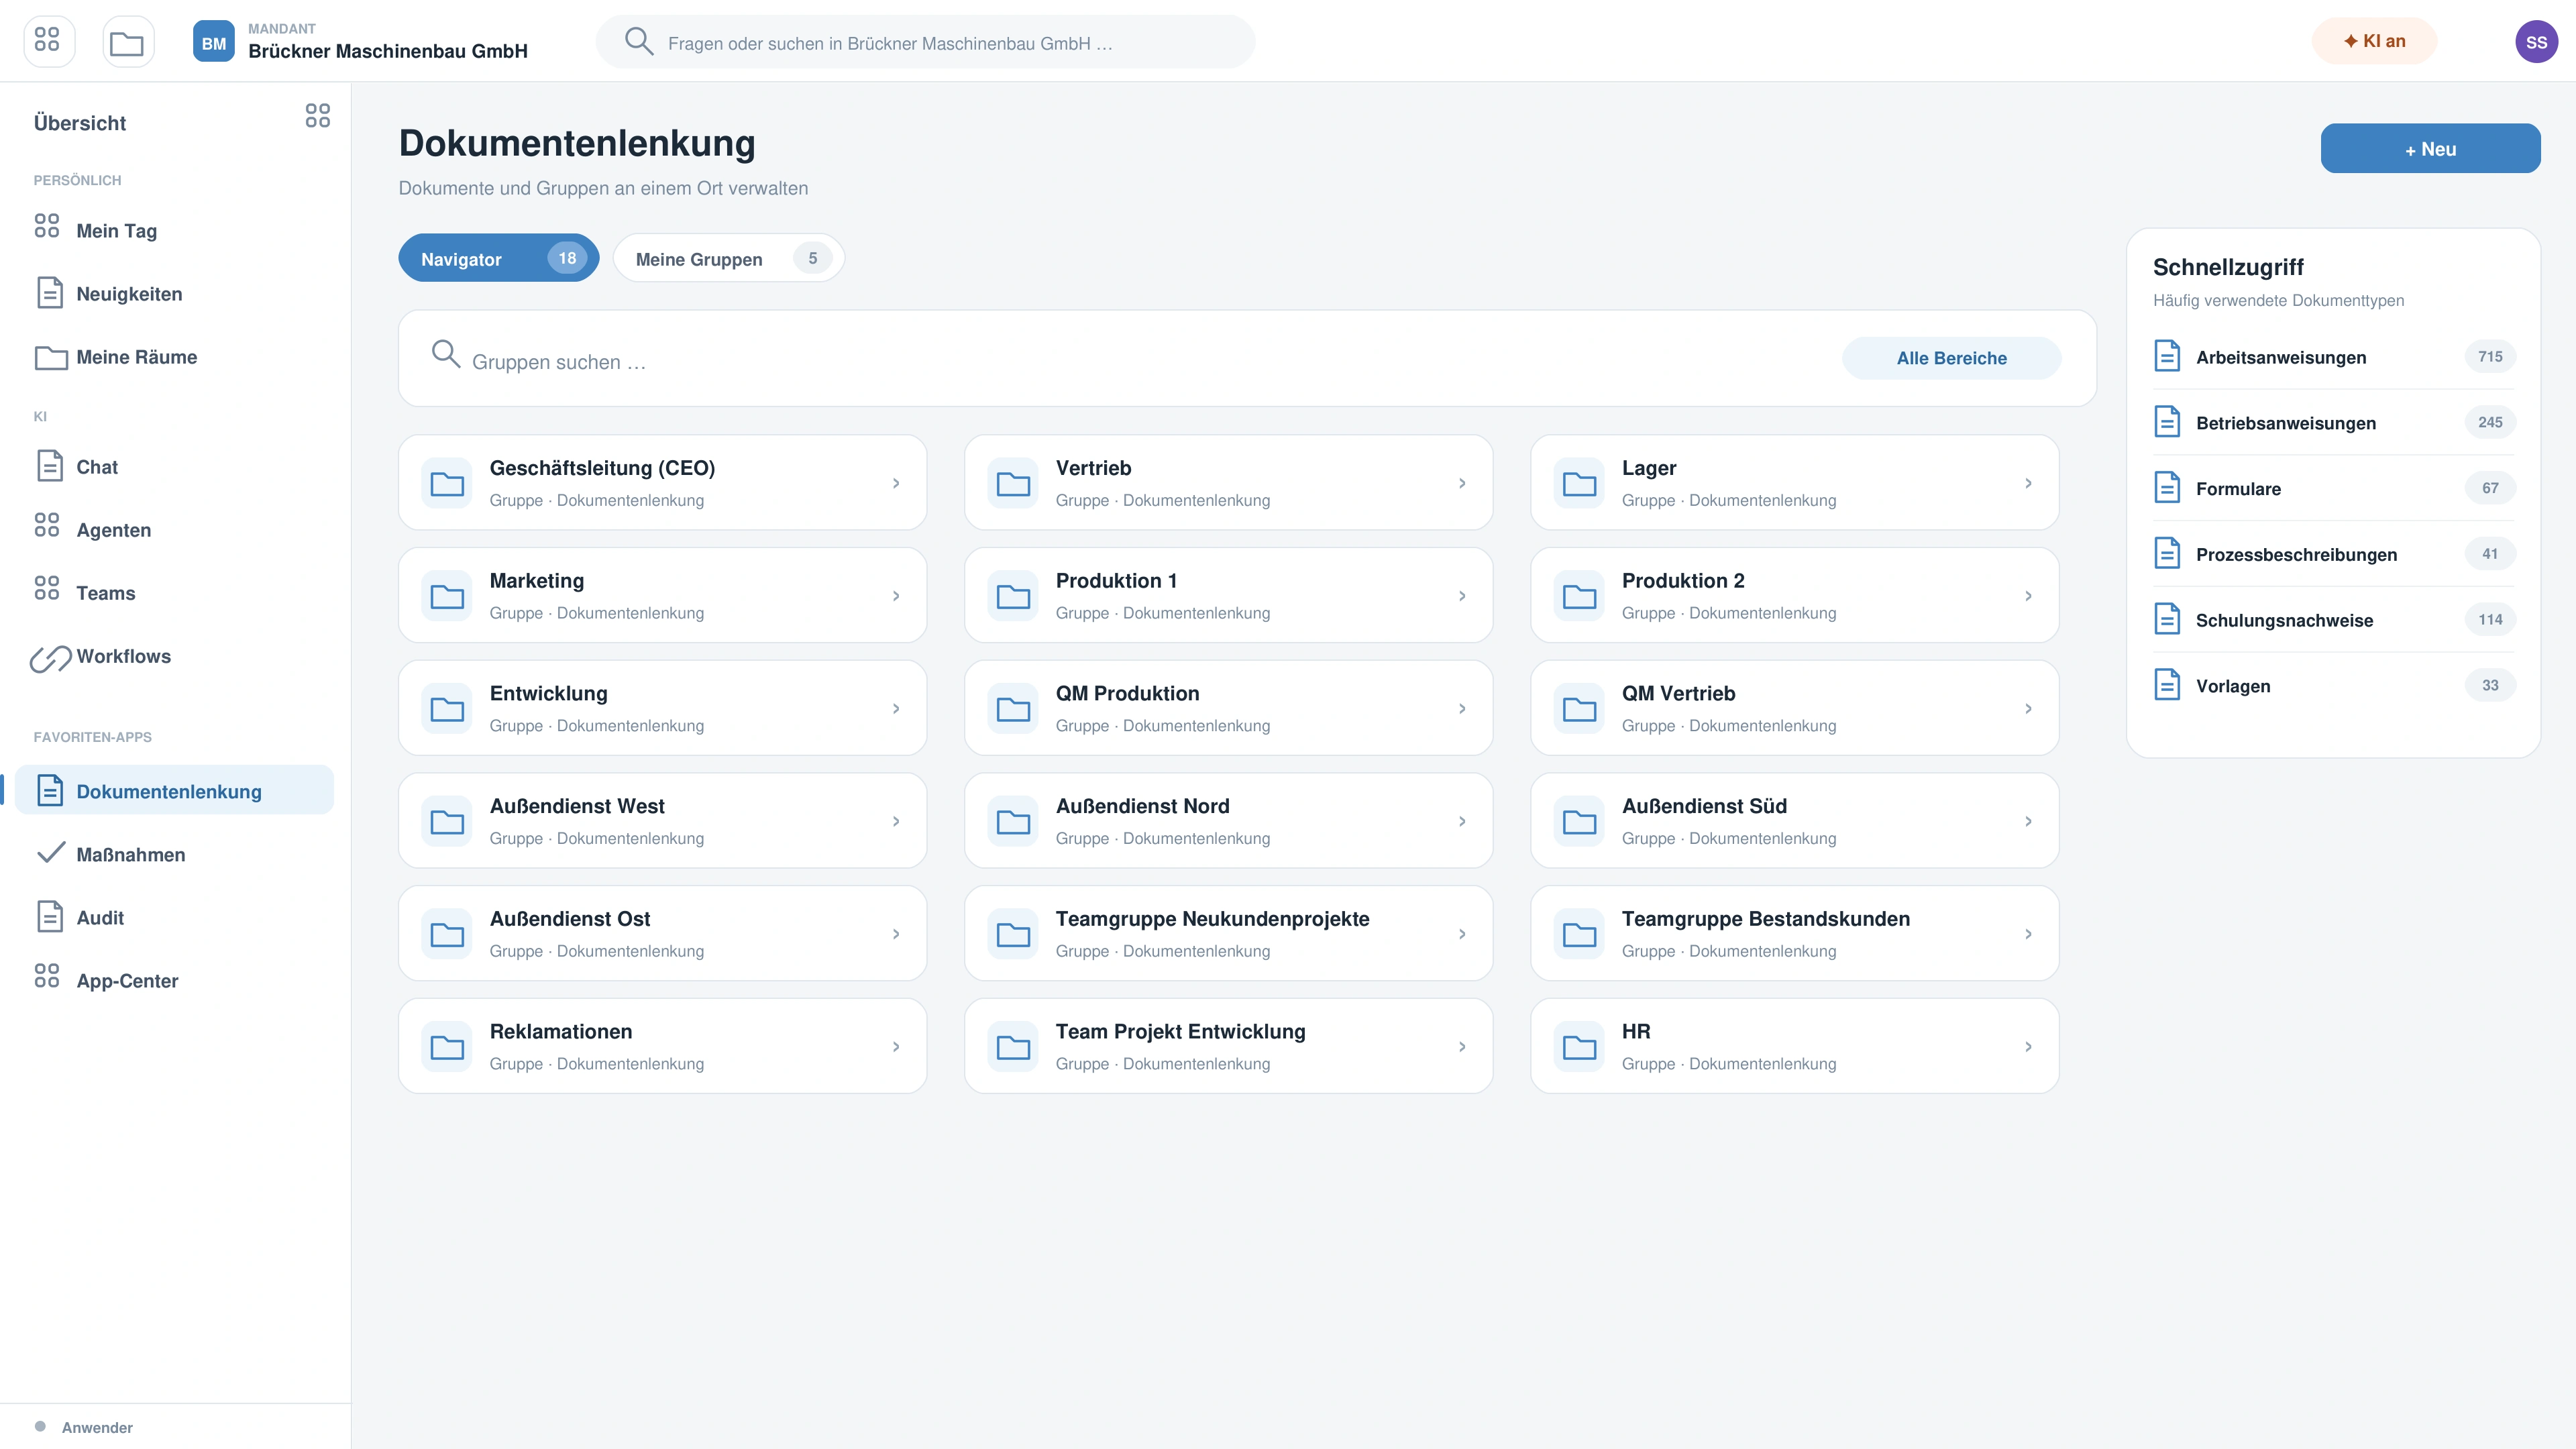This screenshot has width=2576, height=1449.
Task: Click the grid icon beside Übersicht
Action: tap(318, 116)
